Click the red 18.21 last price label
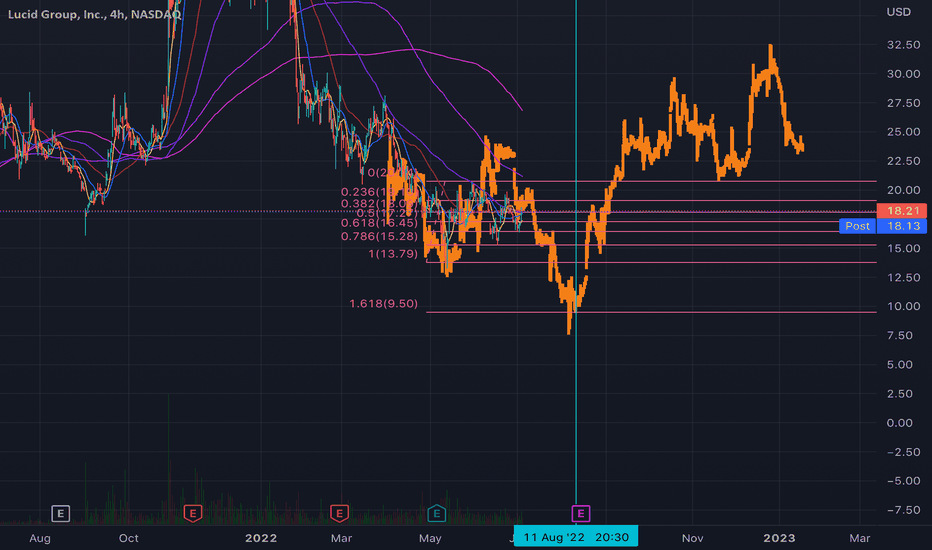 tap(902, 210)
